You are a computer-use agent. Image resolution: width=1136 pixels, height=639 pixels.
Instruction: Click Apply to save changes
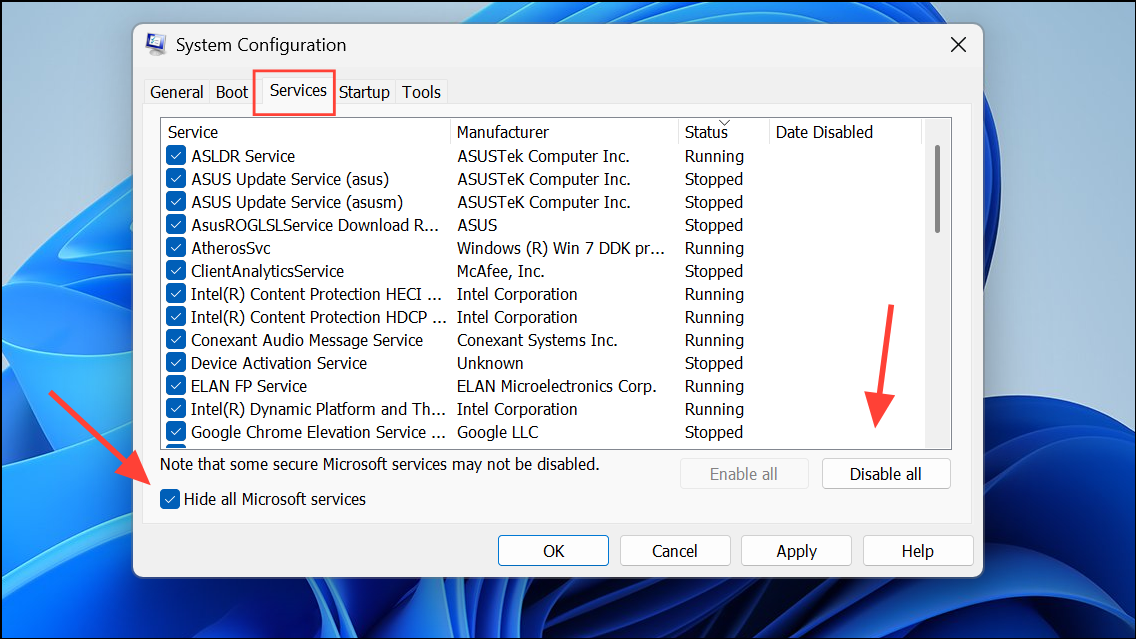pos(796,550)
